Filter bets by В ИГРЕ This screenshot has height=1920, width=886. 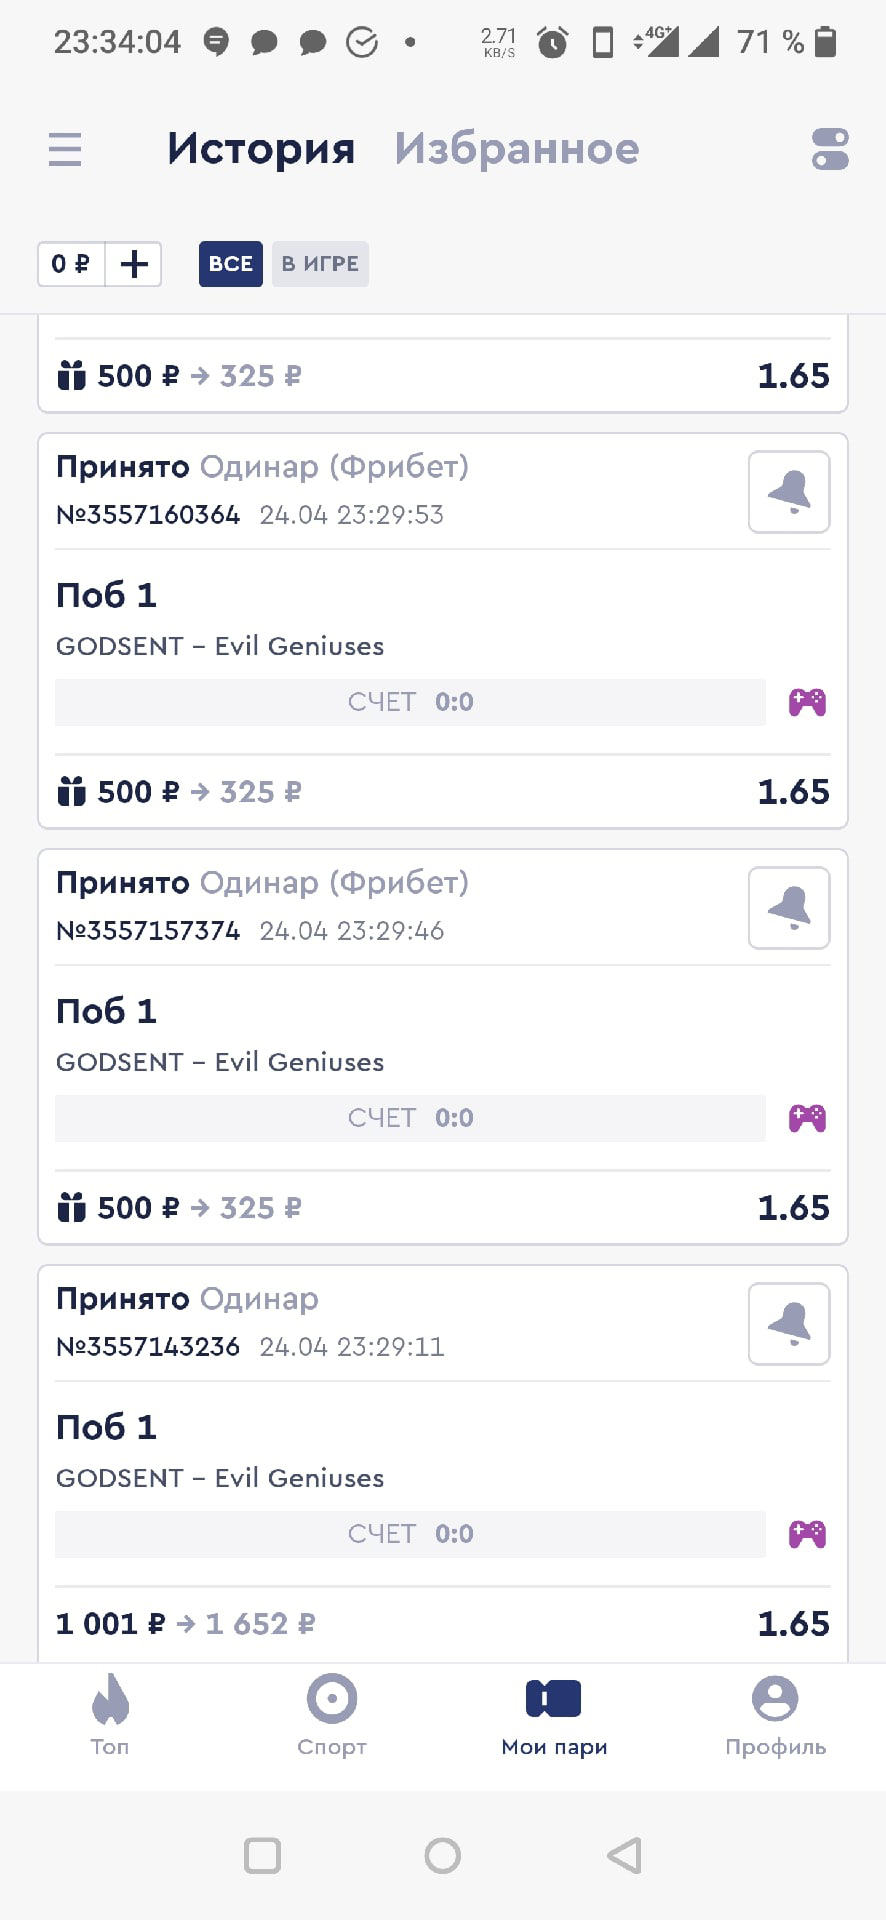pyautogui.click(x=320, y=264)
